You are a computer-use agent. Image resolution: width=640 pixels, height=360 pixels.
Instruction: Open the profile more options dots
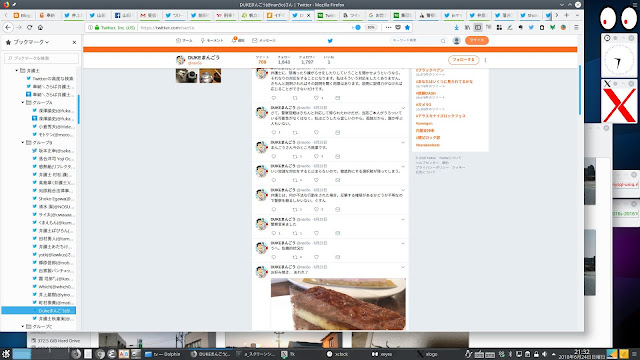[x=485, y=60]
